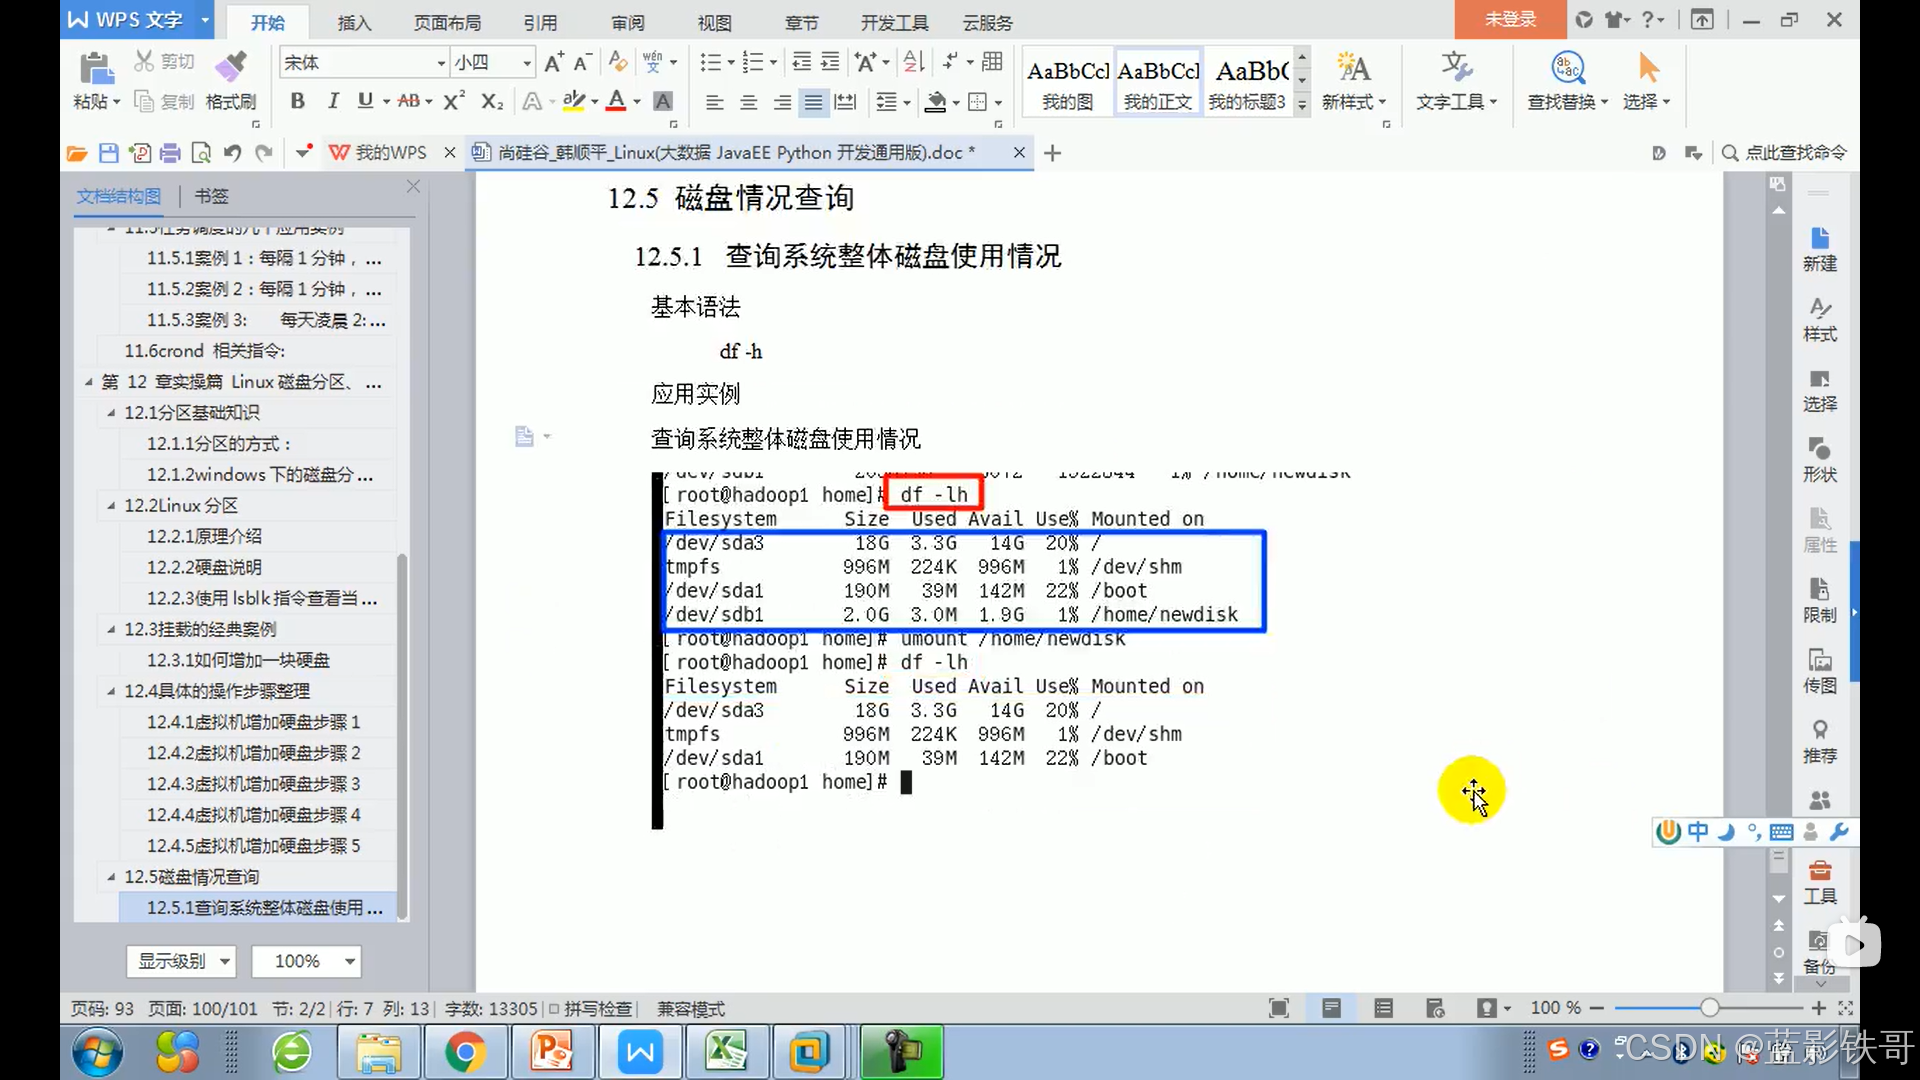1920x1080 pixels.
Task: Click the Superscript X² icon
Action: (x=454, y=101)
